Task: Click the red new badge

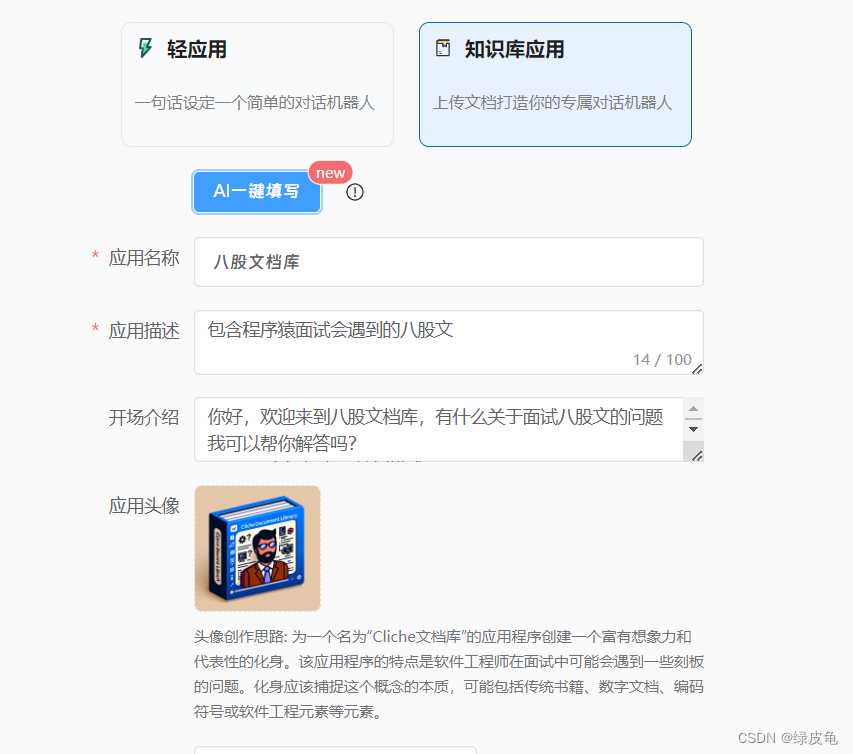Action: pyautogui.click(x=330, y=172)
